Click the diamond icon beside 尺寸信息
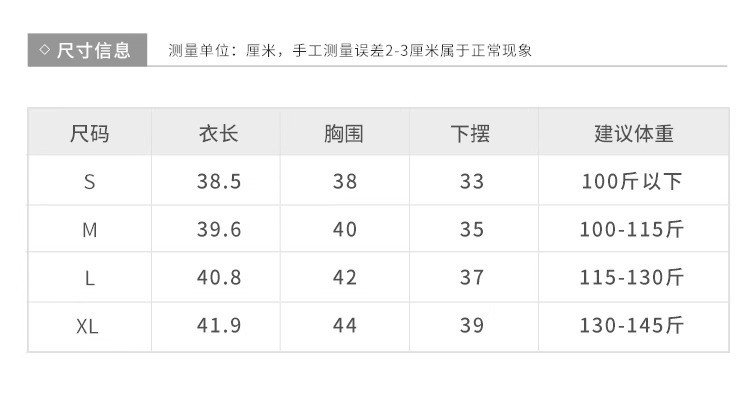 (43, 50)
